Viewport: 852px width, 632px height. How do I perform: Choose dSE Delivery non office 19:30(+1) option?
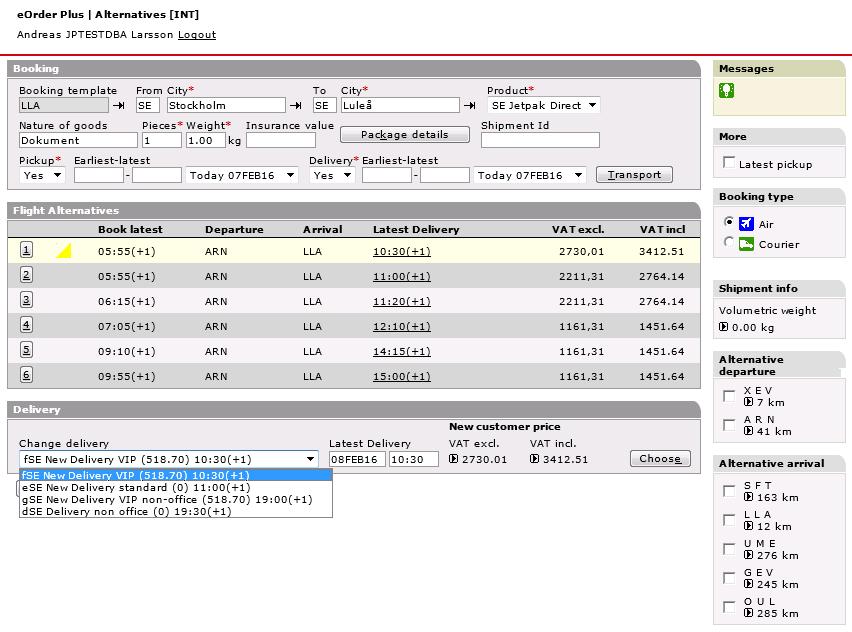tap(176, 511)
